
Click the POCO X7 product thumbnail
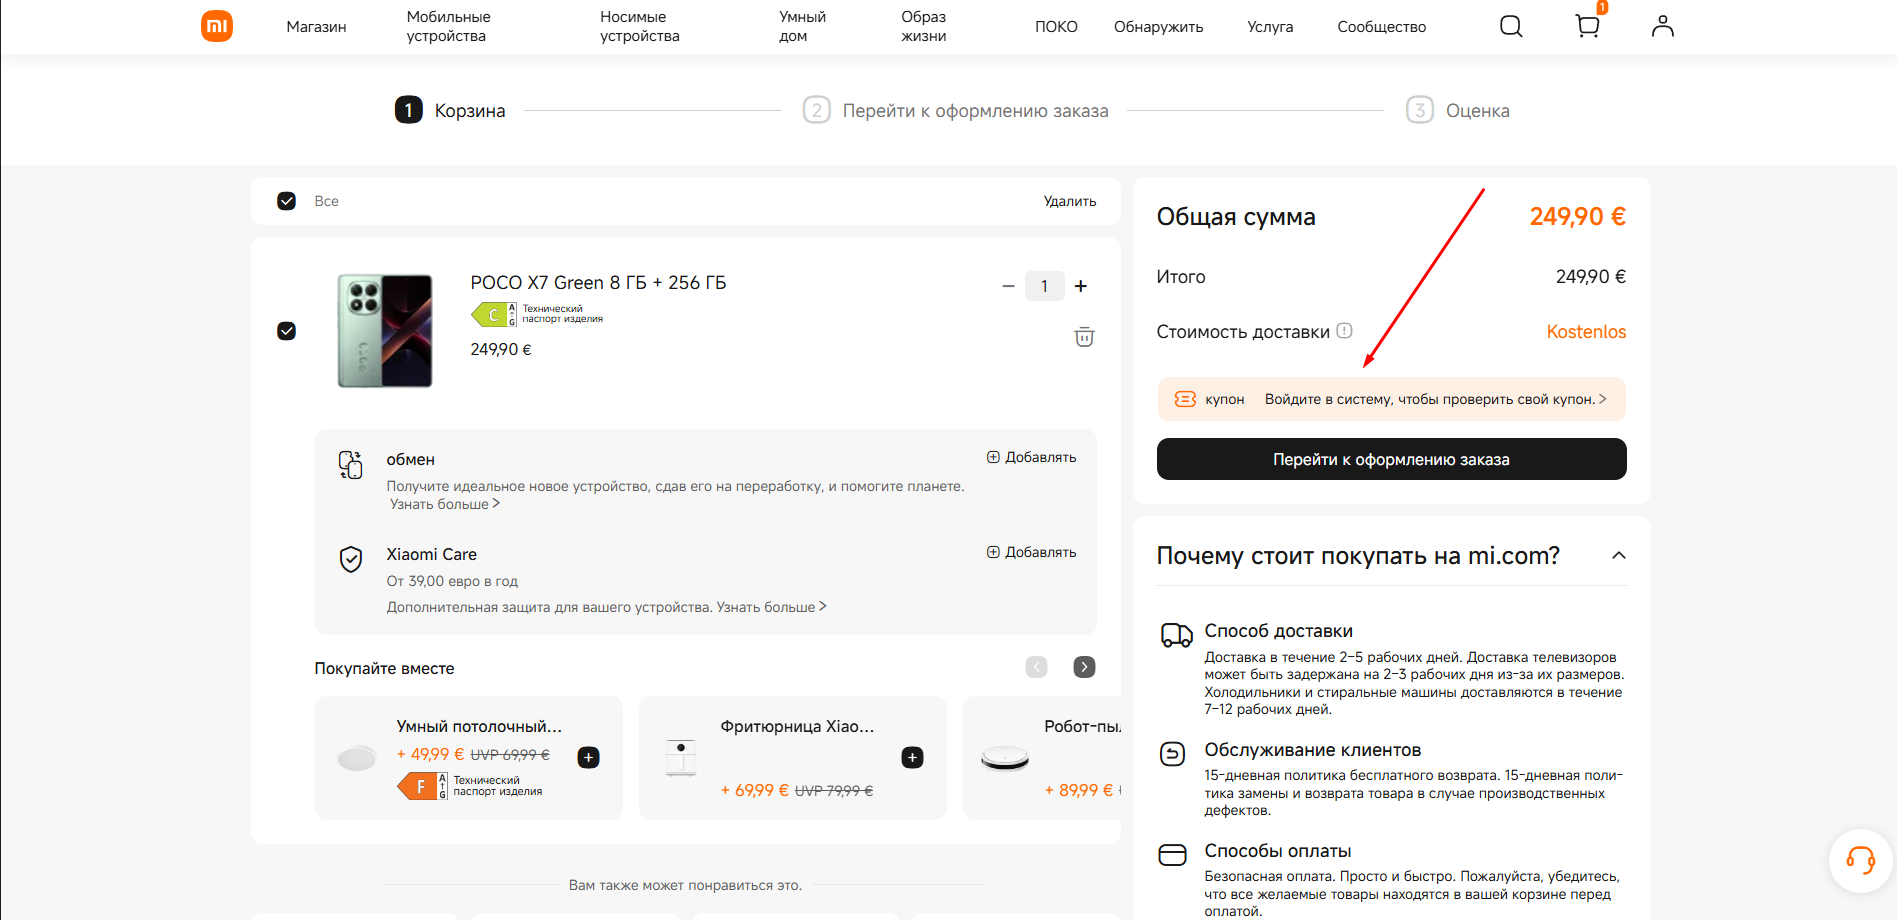(385, 331)
